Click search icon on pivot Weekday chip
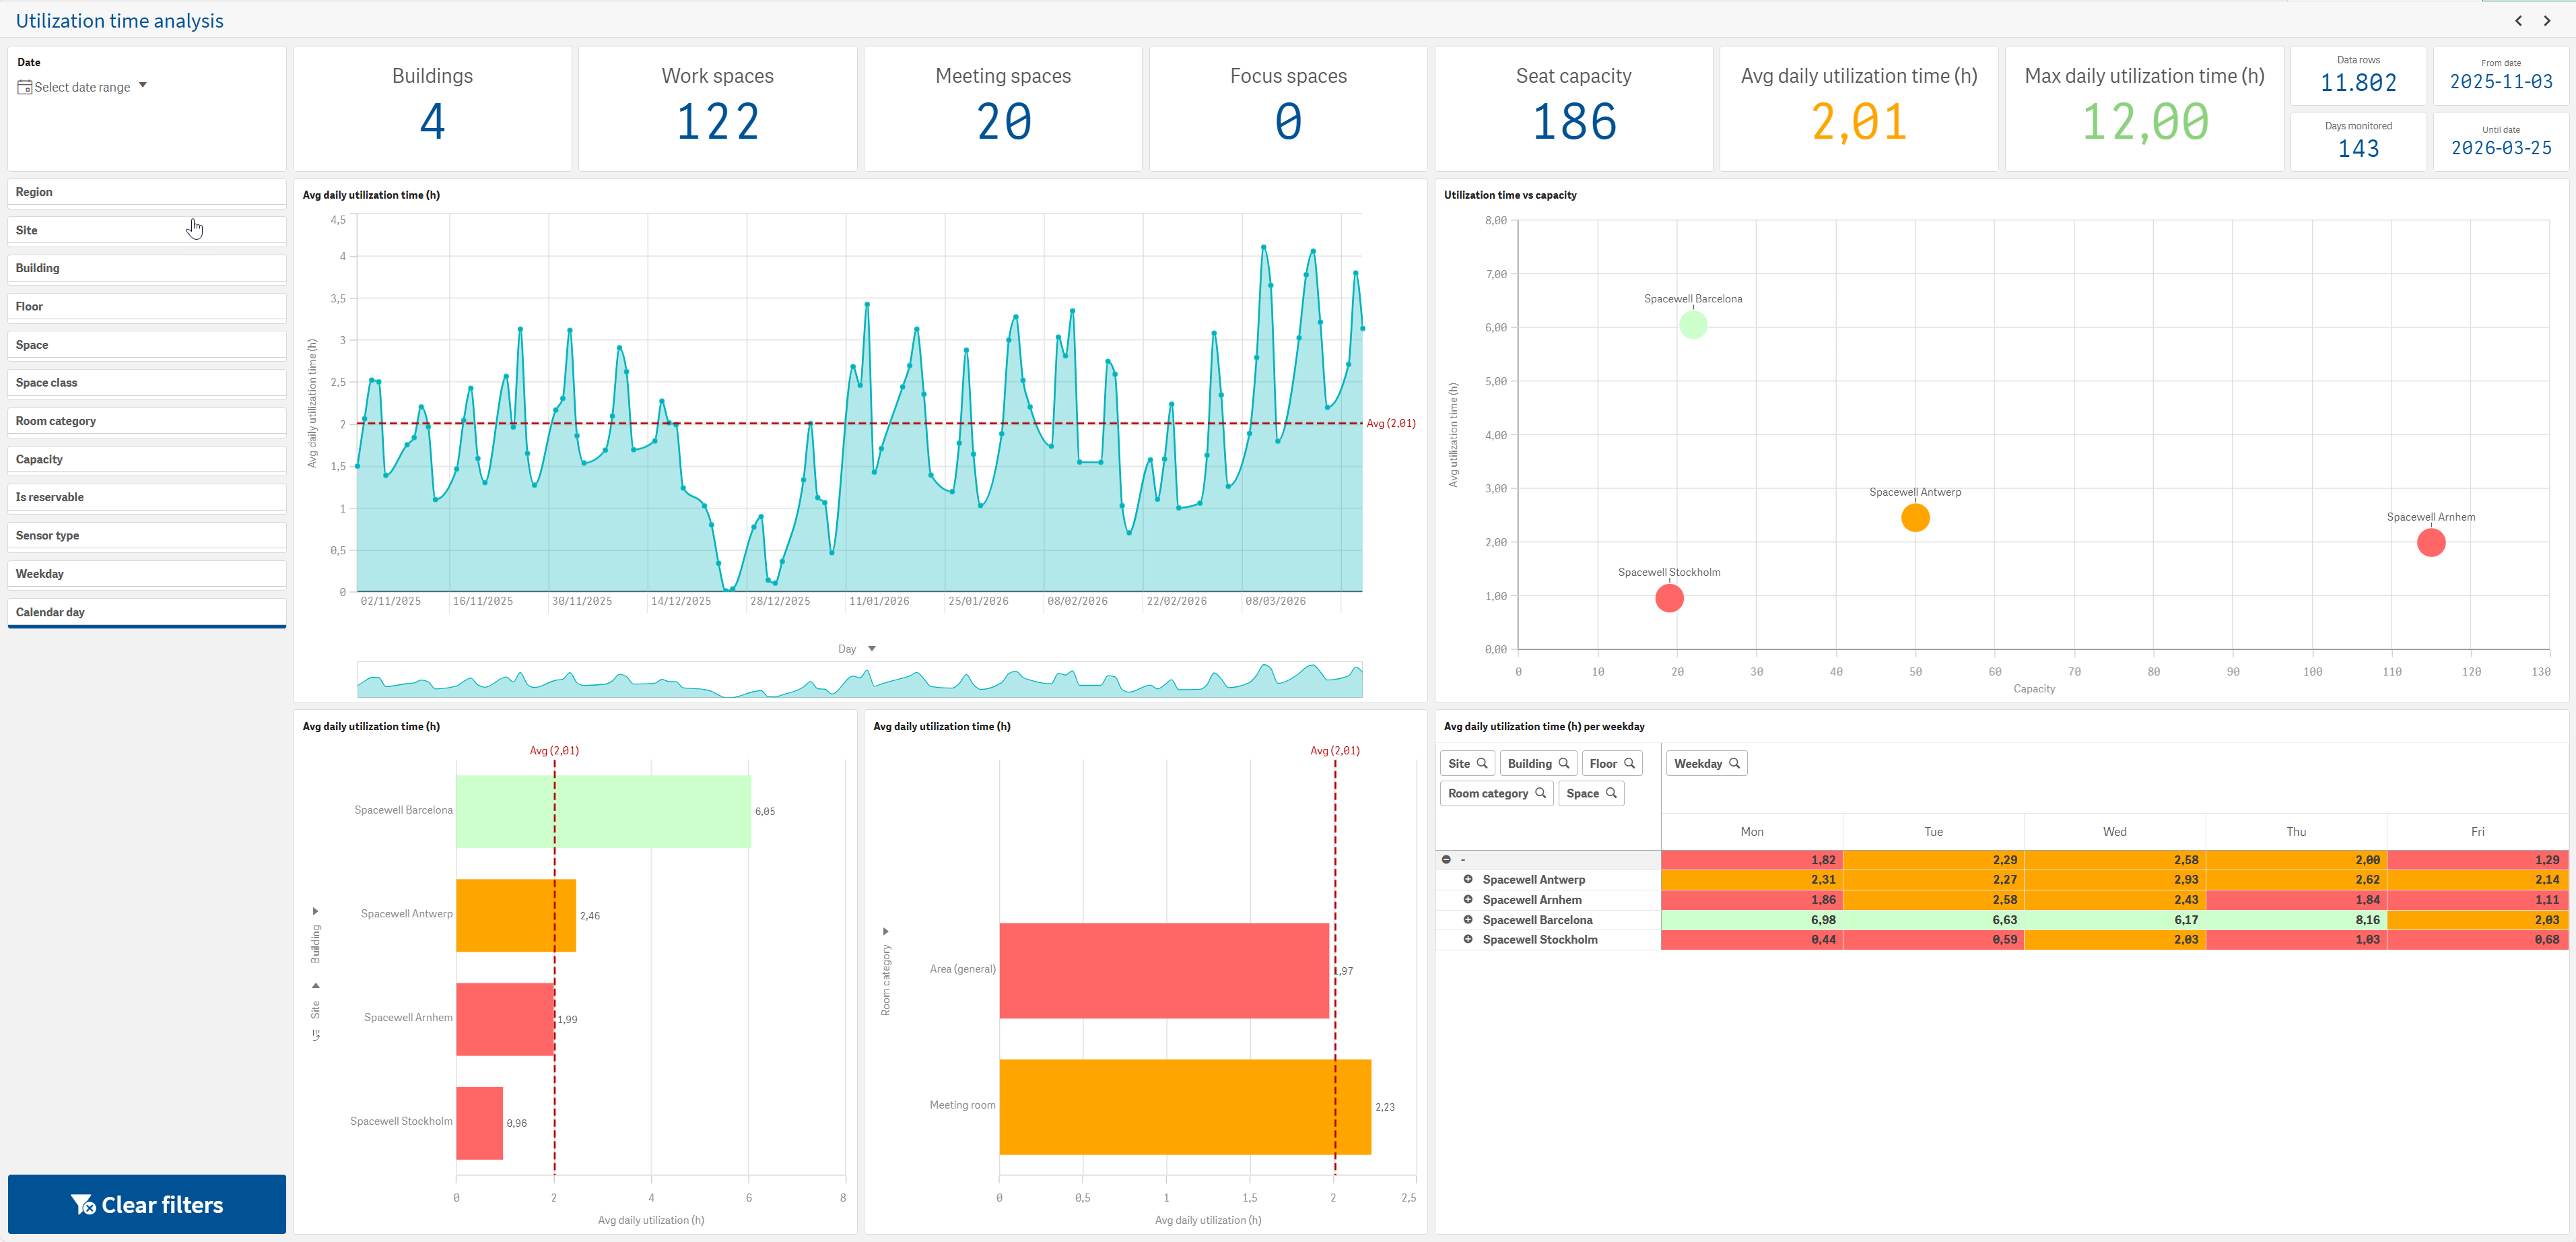Viewport: 2576px width, 1242px height. point(1734,763)
